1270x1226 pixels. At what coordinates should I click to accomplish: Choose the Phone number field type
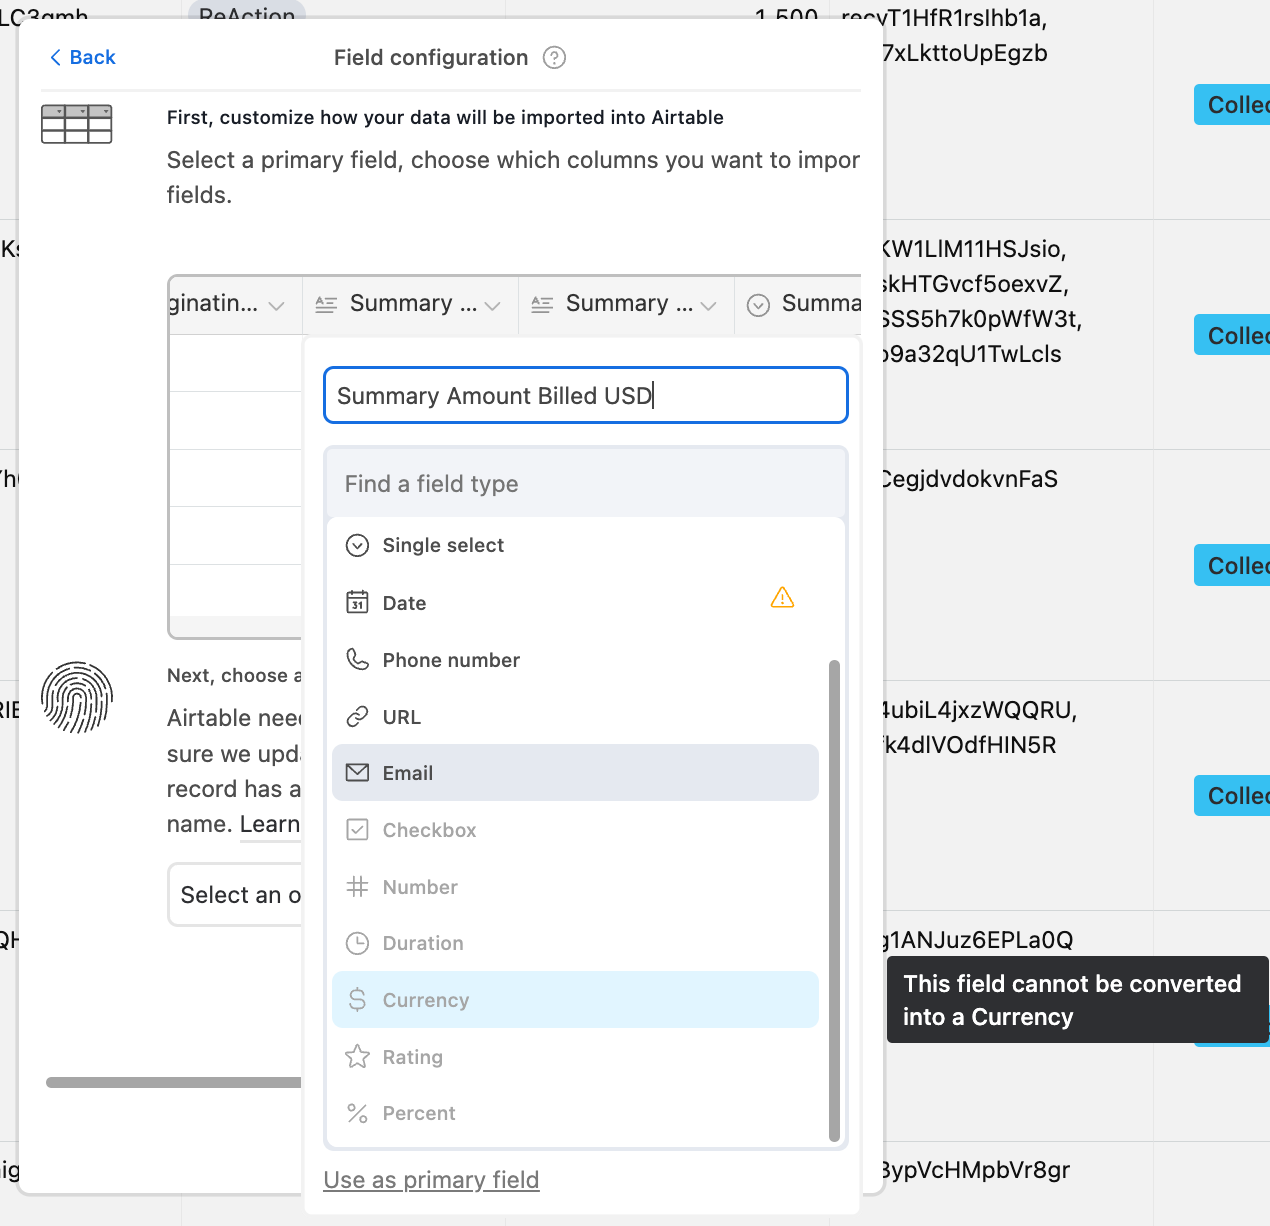coord(575,660)
